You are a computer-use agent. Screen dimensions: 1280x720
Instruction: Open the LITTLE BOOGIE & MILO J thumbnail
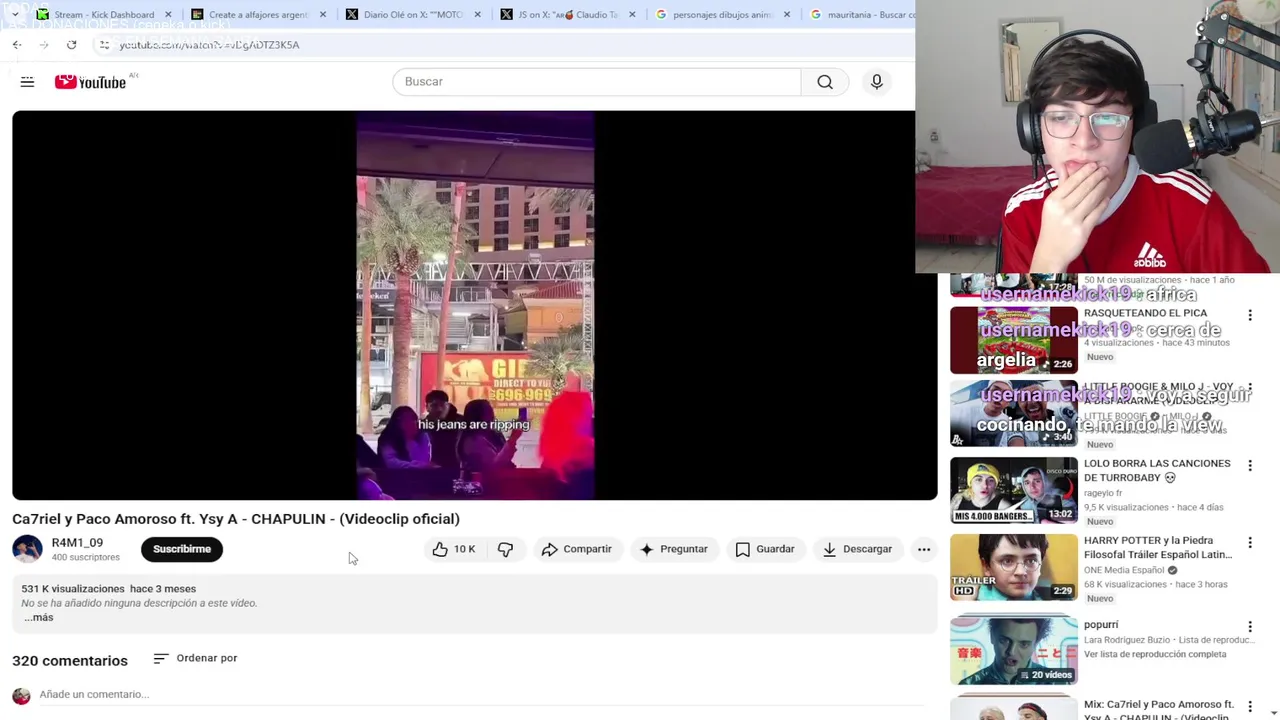(x=1014, y=414)
